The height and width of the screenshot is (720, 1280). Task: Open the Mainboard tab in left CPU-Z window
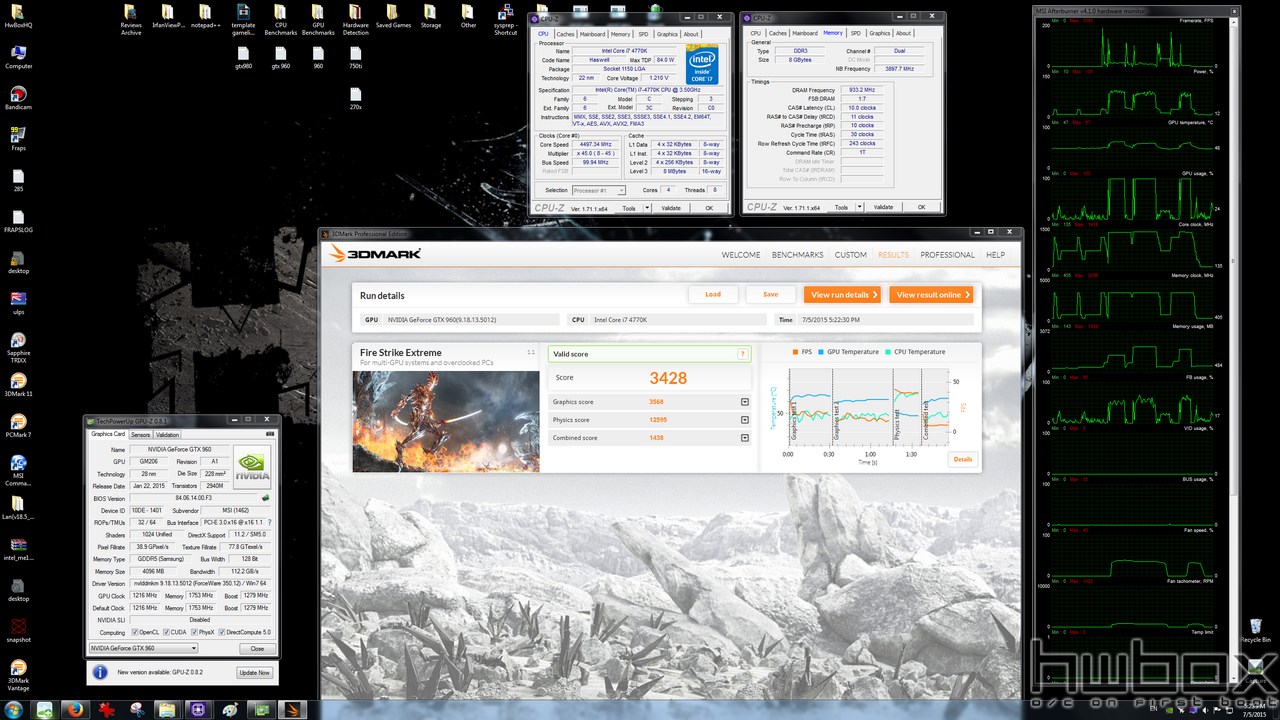[593, 34]
